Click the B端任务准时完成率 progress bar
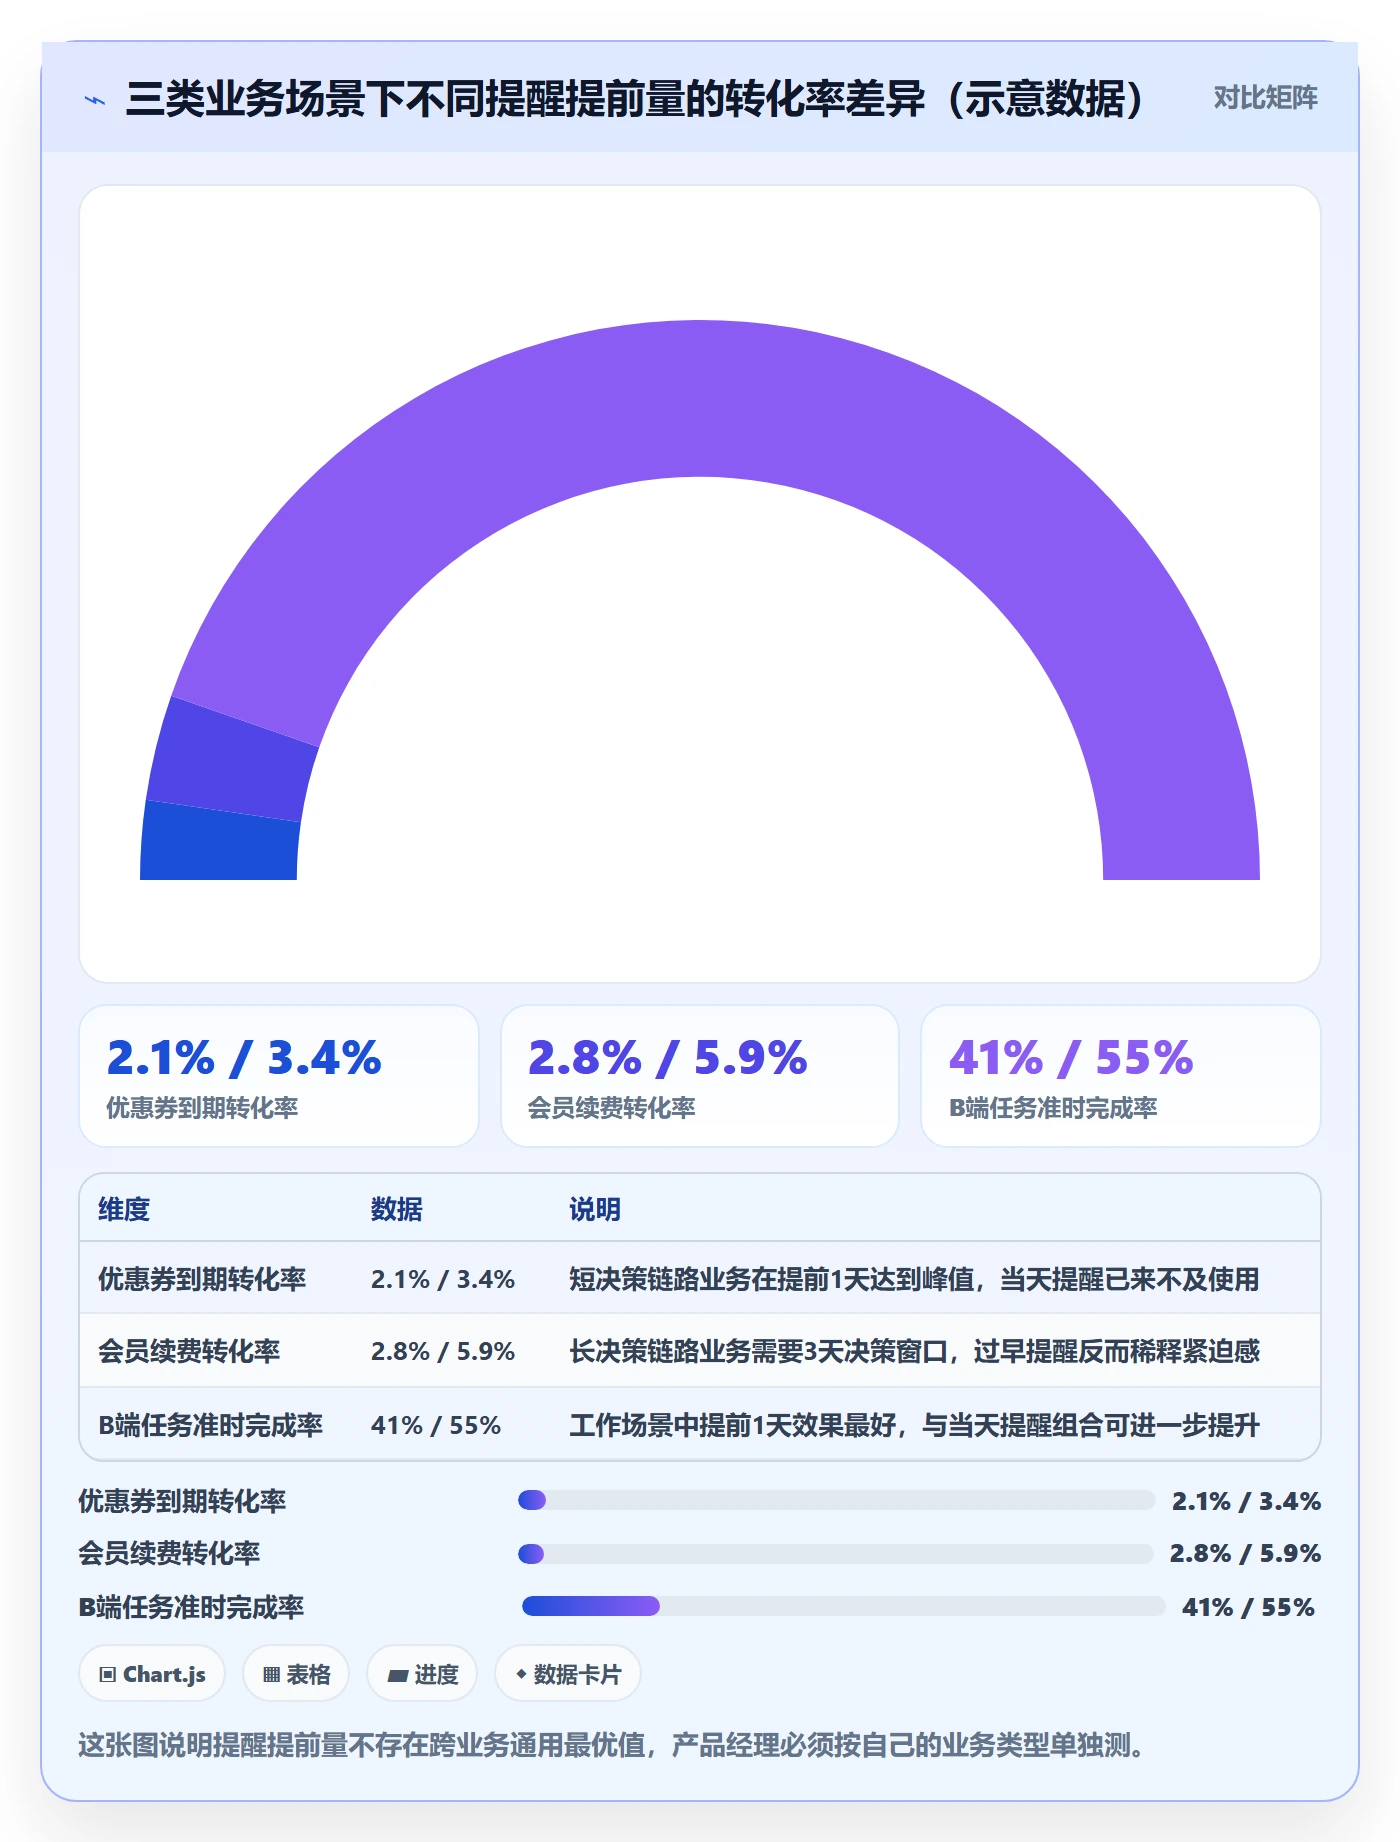The width and height of the screenshot is (1400, 1842). [844, 1606]
